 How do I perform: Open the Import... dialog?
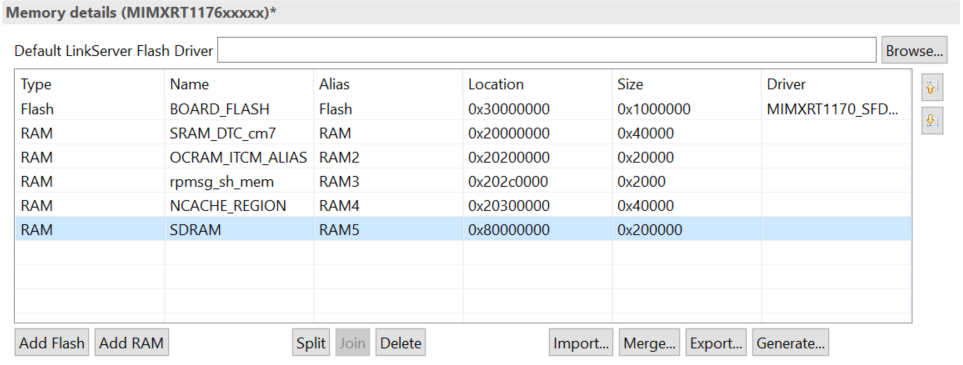pos(582,343)
